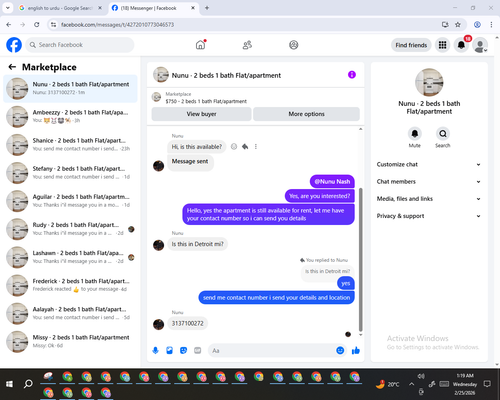This screenshot has height=400, width=500.
Task: Click the browser address bar URL
Action: (117, 24)
